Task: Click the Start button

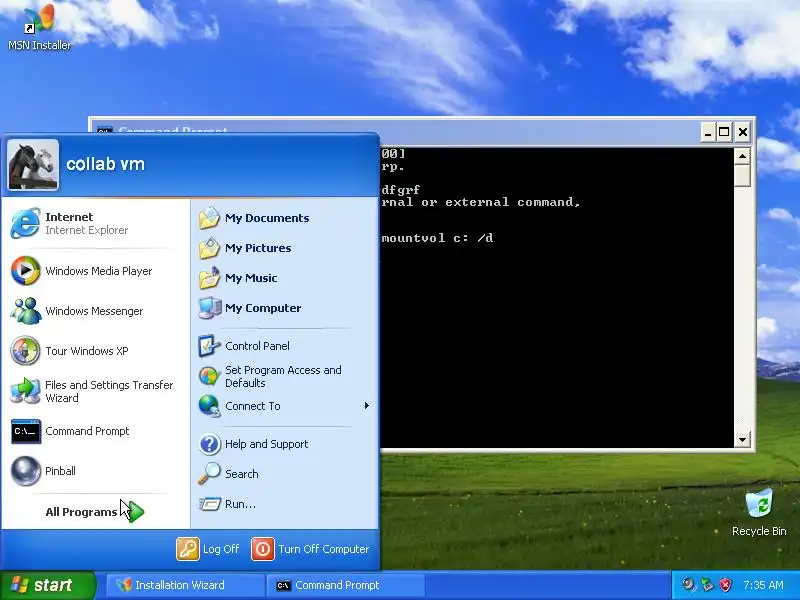Action: [48, 585]
